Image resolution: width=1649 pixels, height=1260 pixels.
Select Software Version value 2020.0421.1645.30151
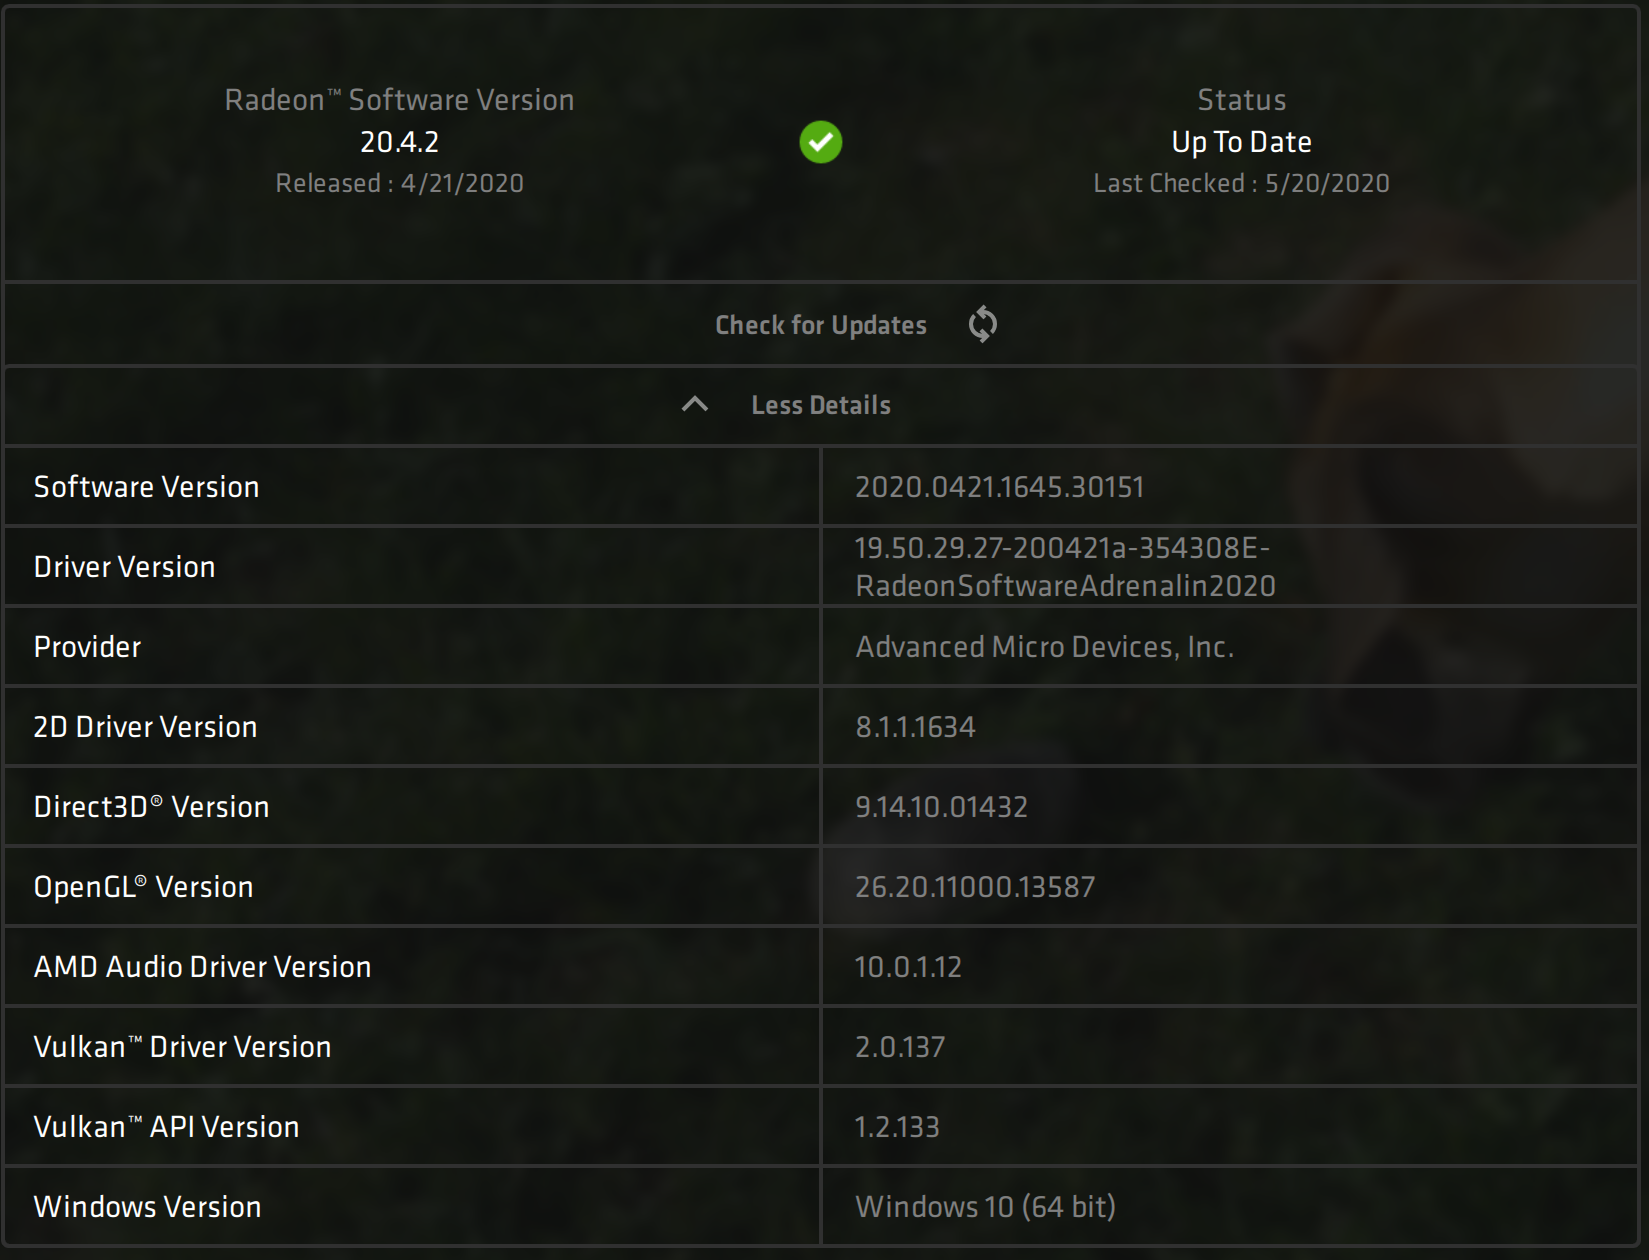click(x=999, y=487)
